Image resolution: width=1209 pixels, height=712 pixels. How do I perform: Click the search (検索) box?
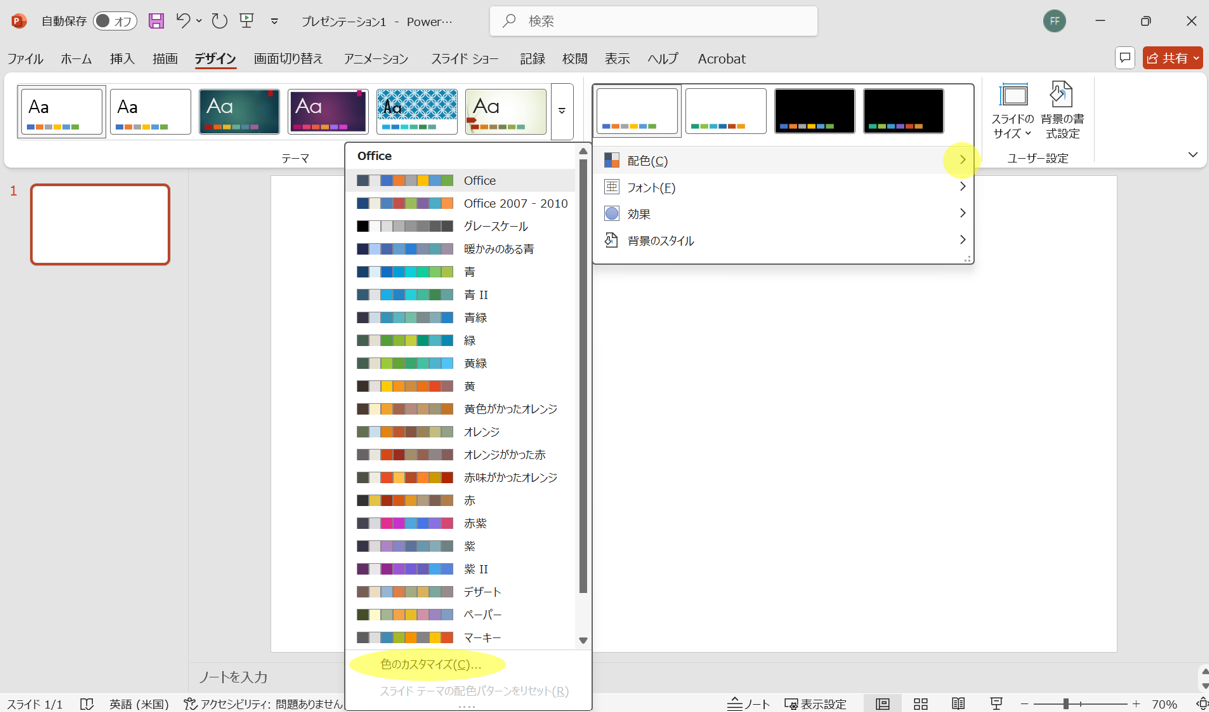click(x=654, y=21)
